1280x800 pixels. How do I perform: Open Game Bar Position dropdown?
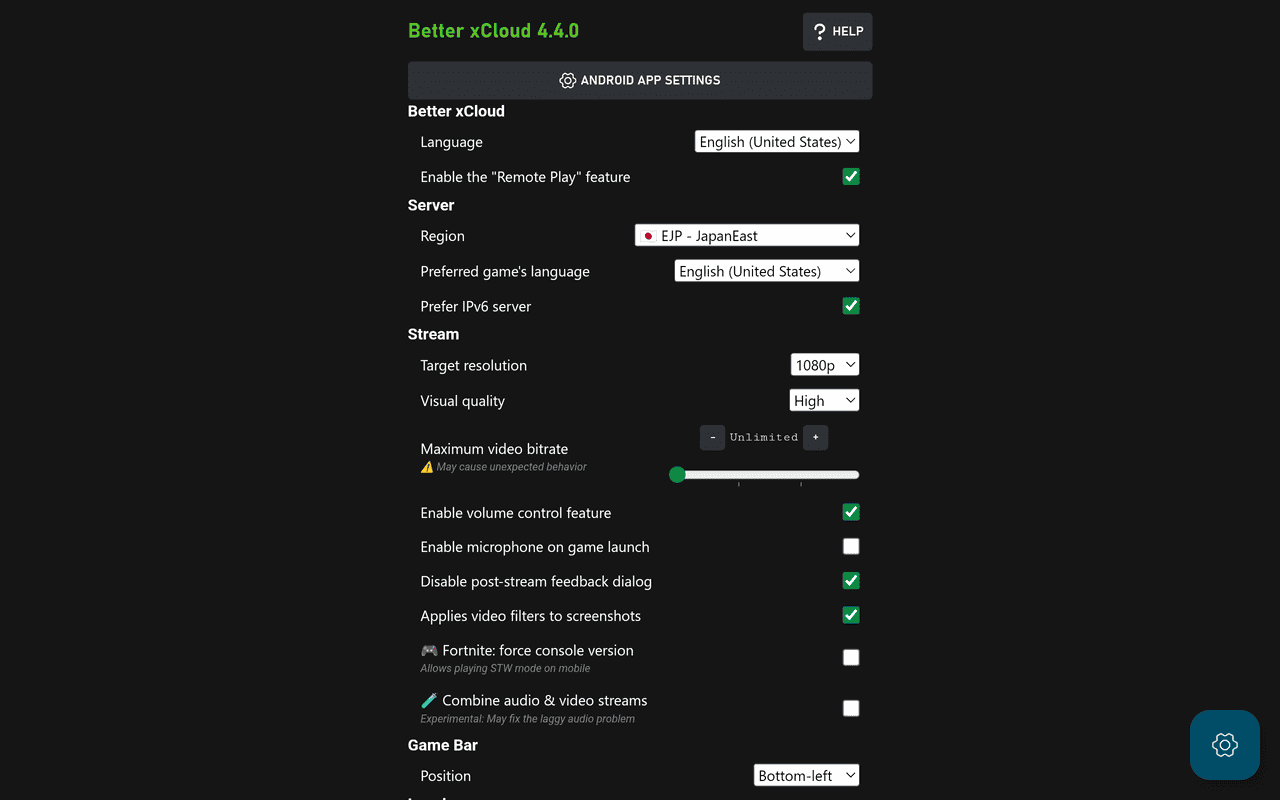tap(807, 776)
